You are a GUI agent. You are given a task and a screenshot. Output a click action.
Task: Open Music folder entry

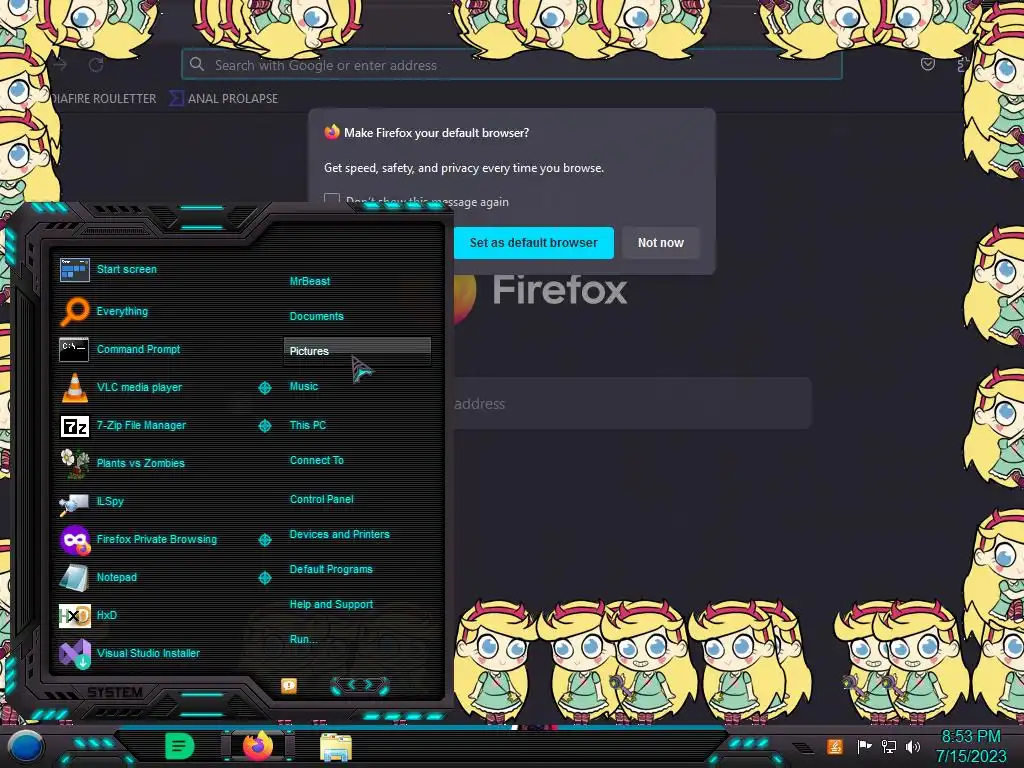click(304, 387)
